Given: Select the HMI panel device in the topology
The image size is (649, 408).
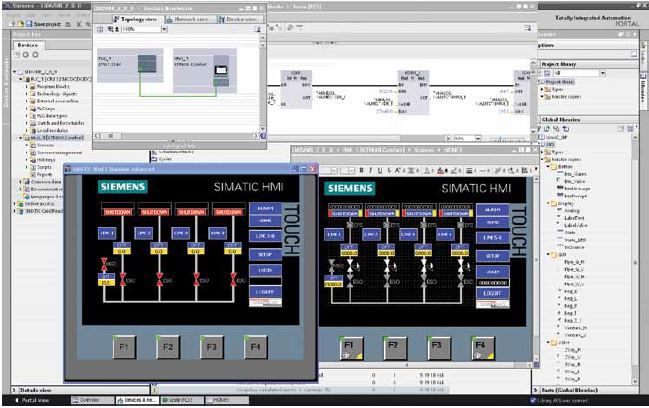Looking at the screenshot, I should click(x=204, y=70).
